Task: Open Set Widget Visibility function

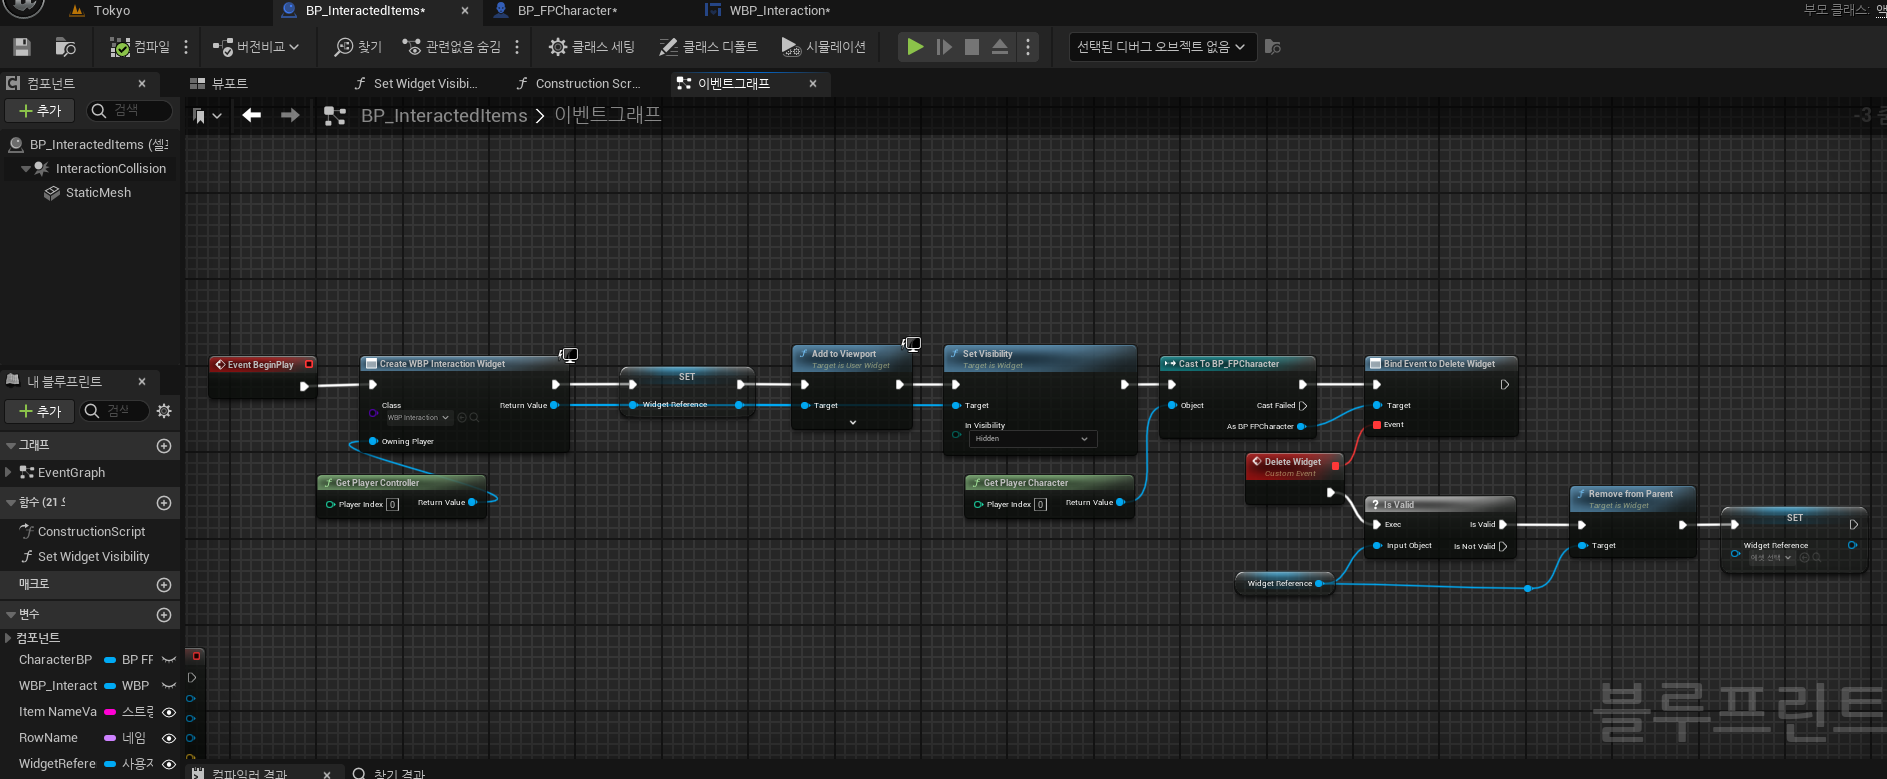Action: (x=93, y=557)
